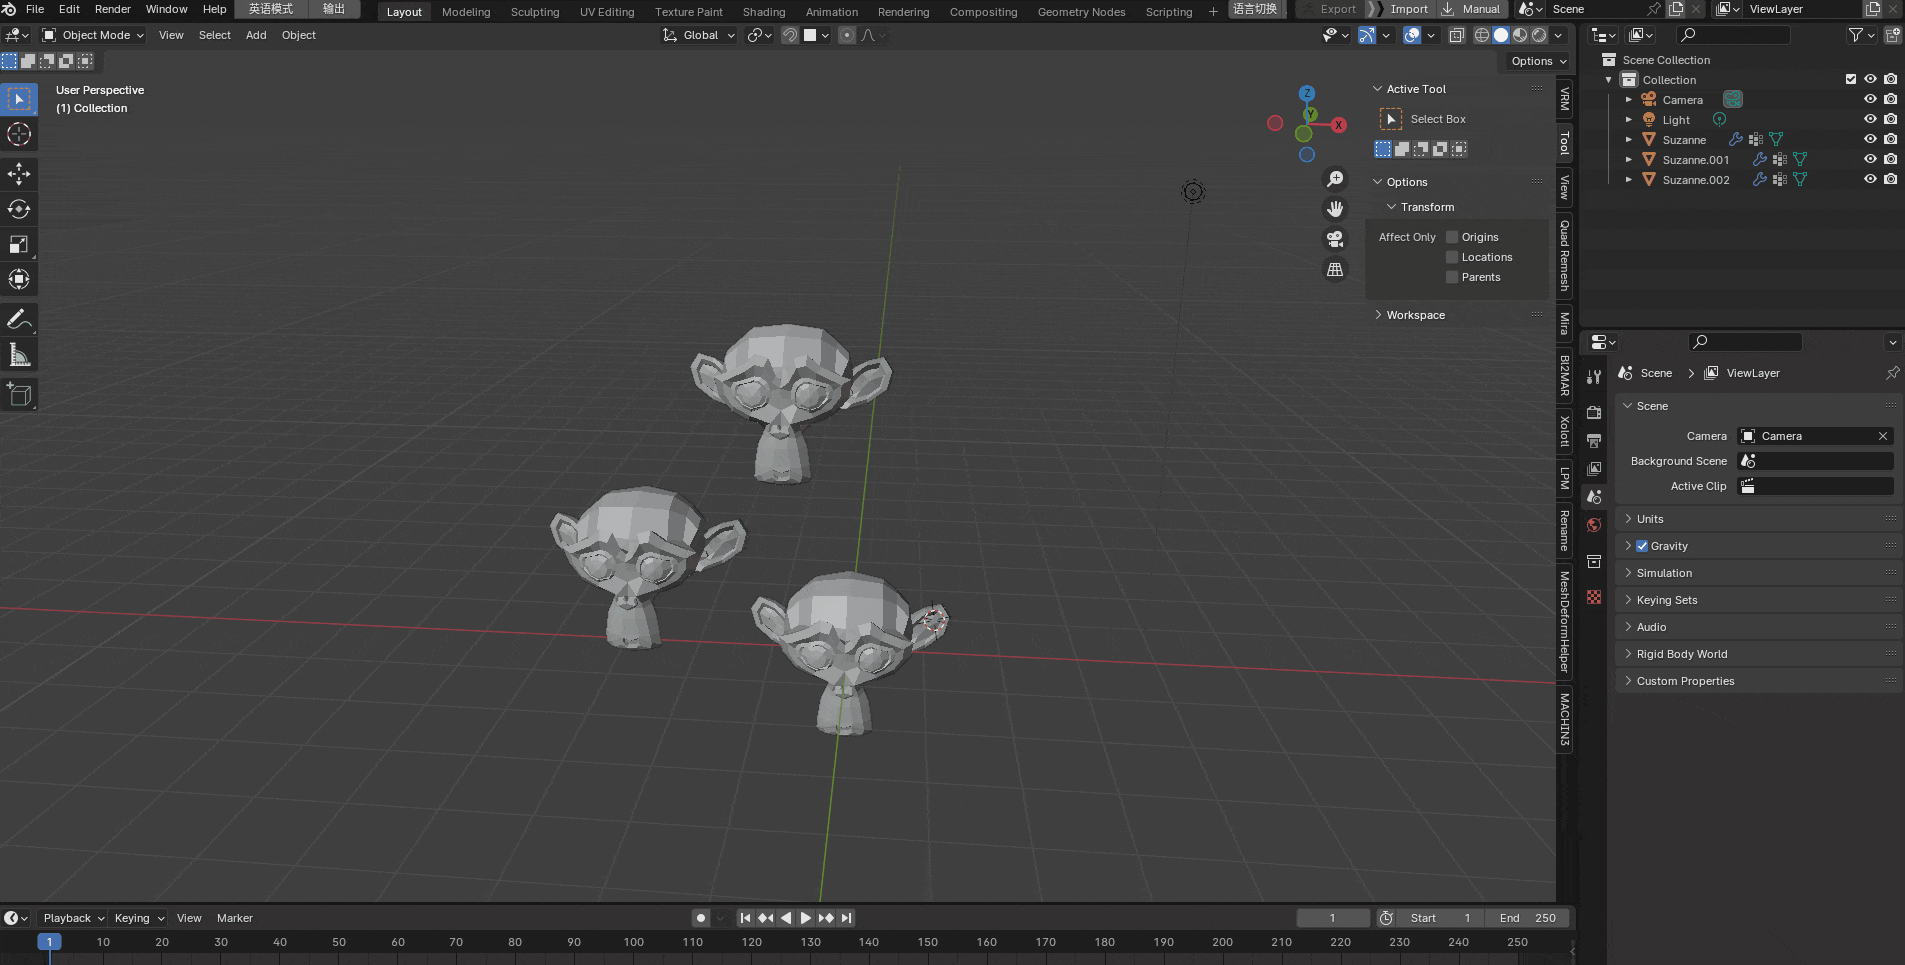Screen dimensions: 1905x965
Task: Open the outliner filter funnel
Action: click(1857, 35)
